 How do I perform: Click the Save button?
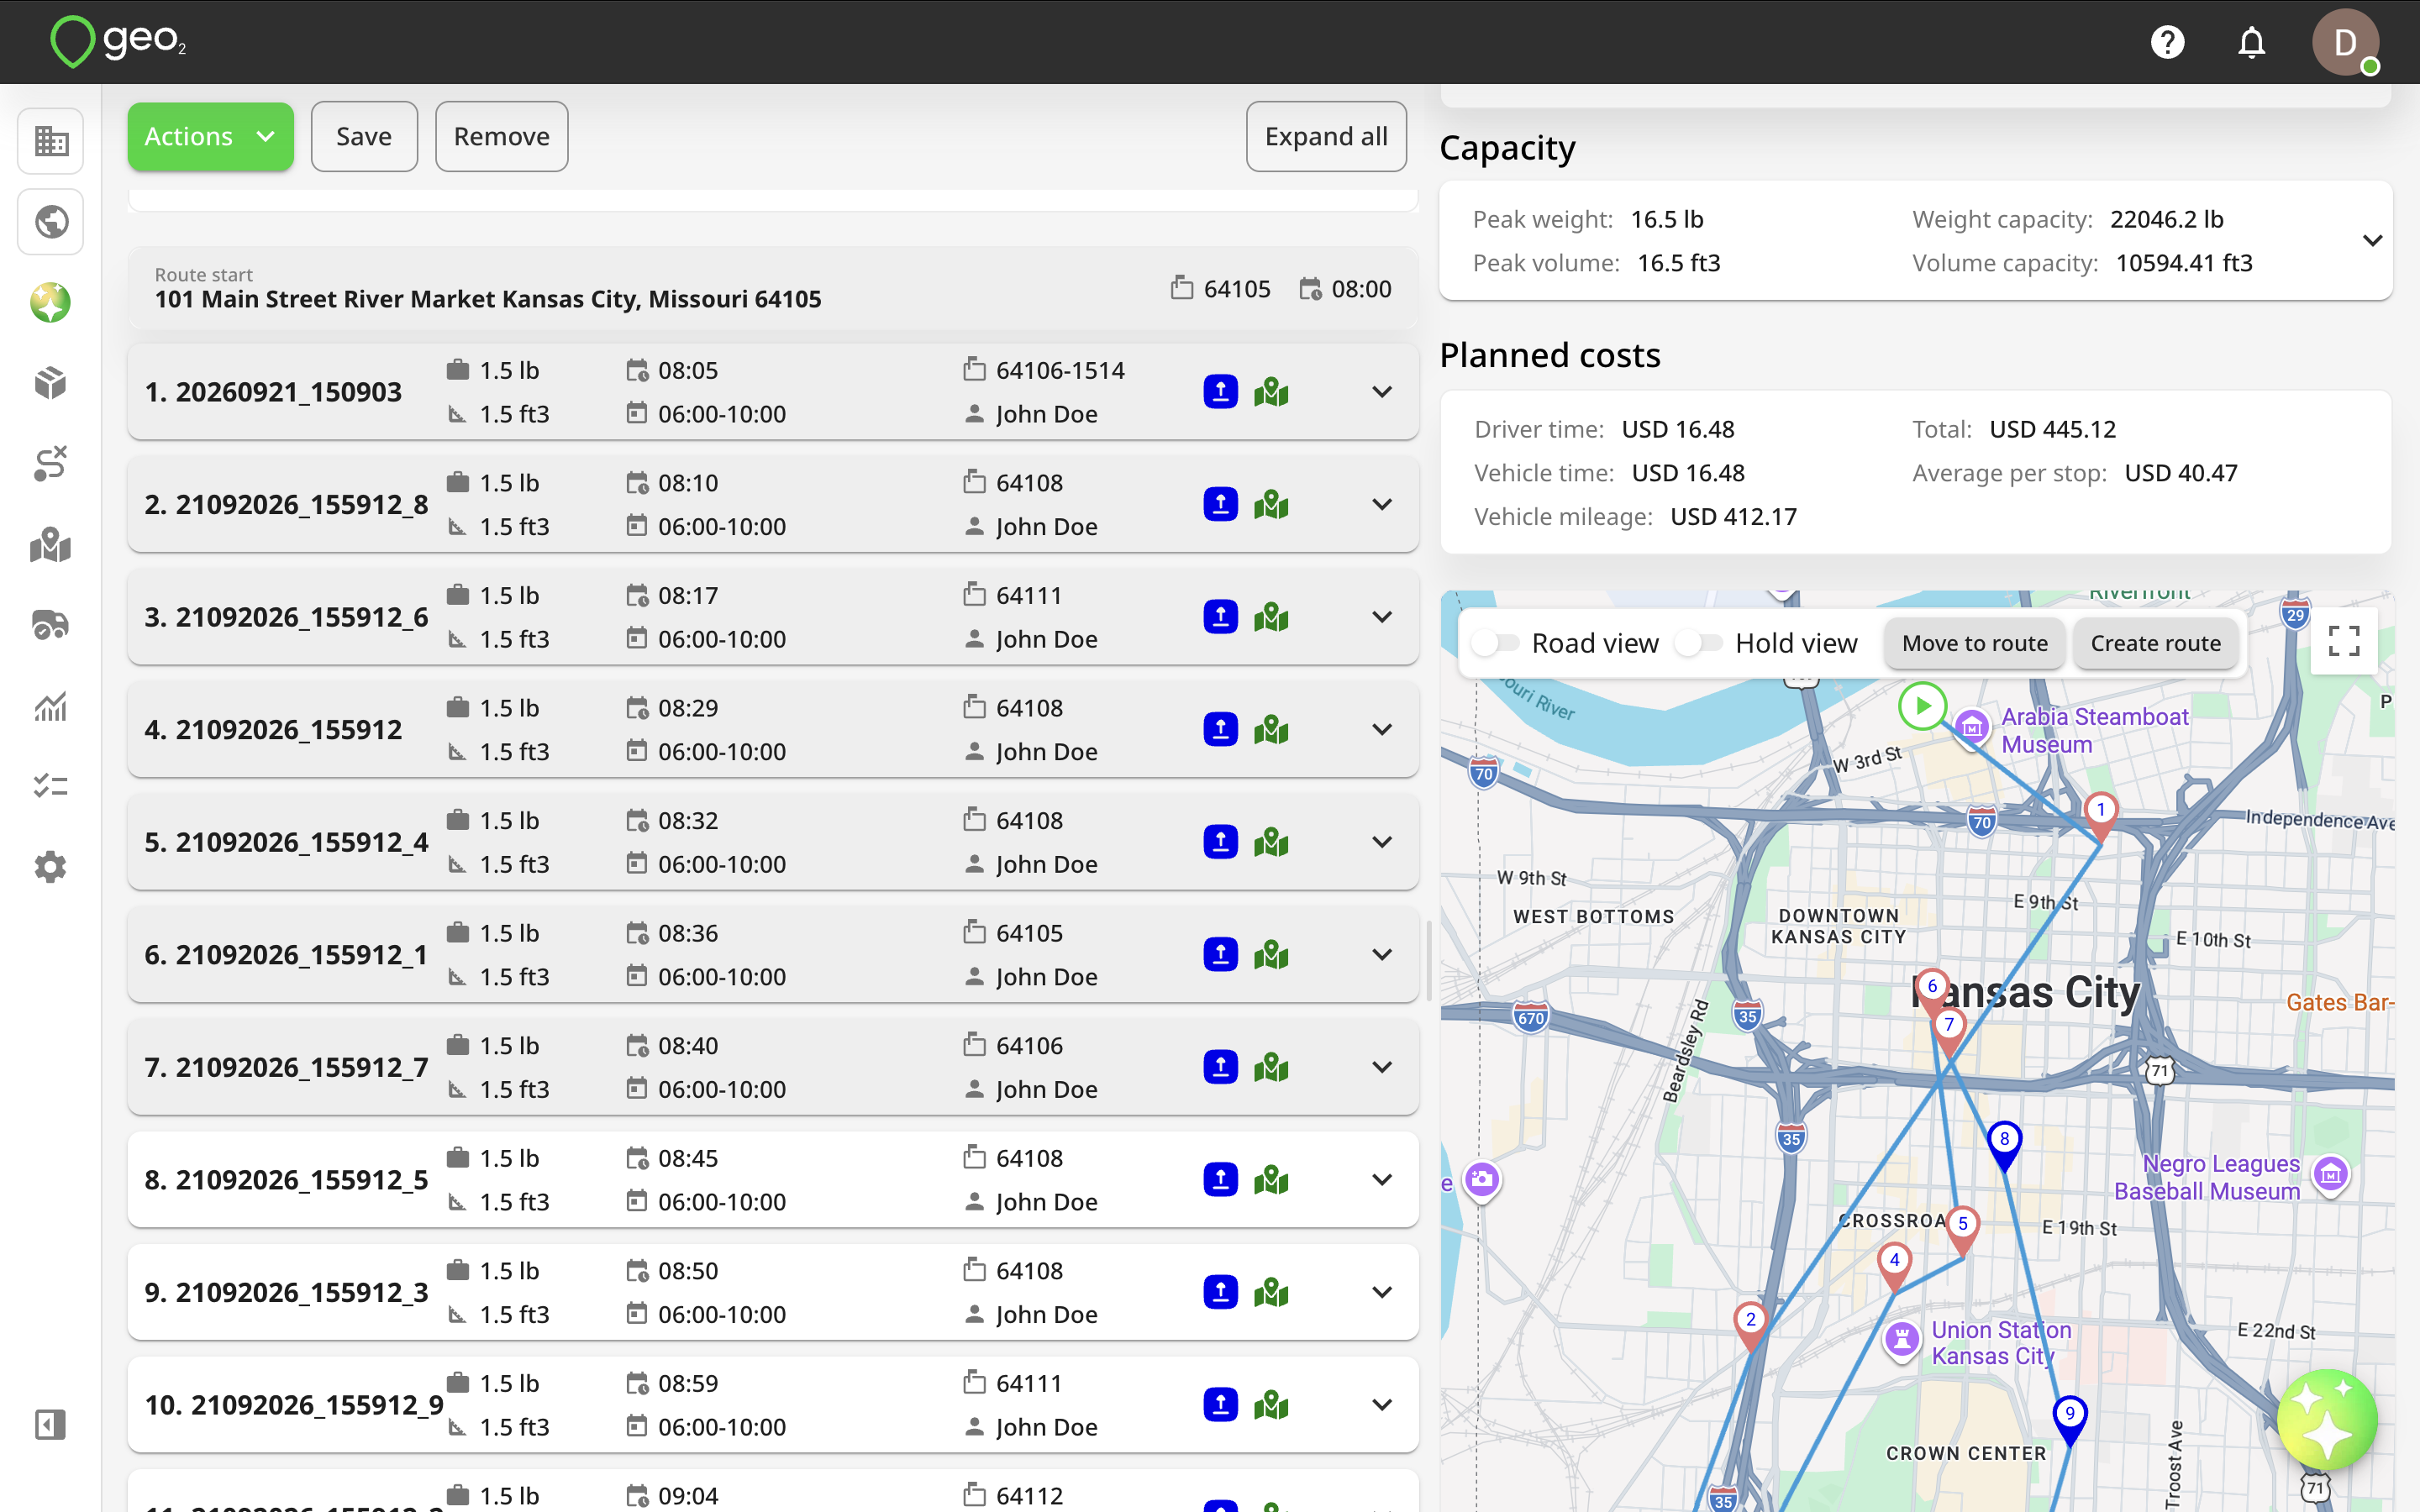(x=364, y=136)
